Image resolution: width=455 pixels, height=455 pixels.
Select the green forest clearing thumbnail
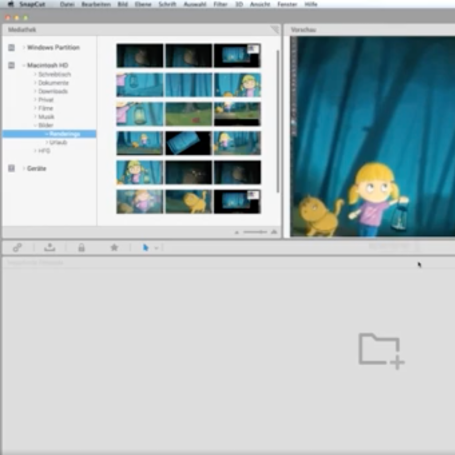[x=189, y=114]
